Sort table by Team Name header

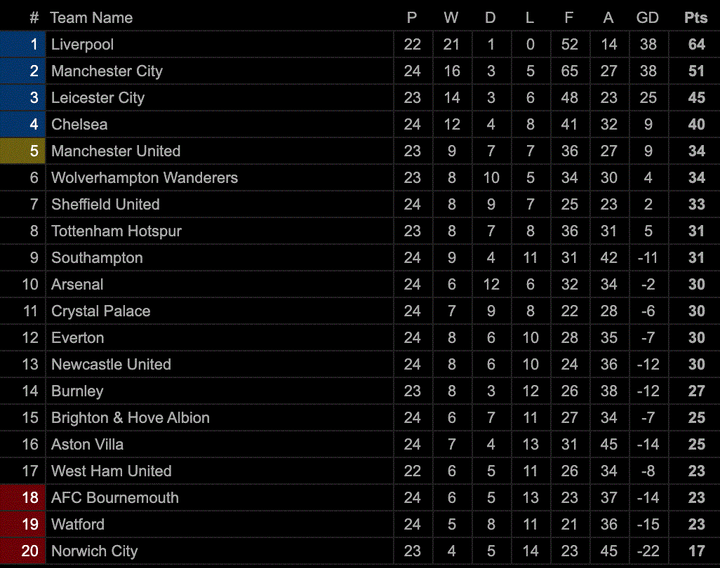click(91, 18)
